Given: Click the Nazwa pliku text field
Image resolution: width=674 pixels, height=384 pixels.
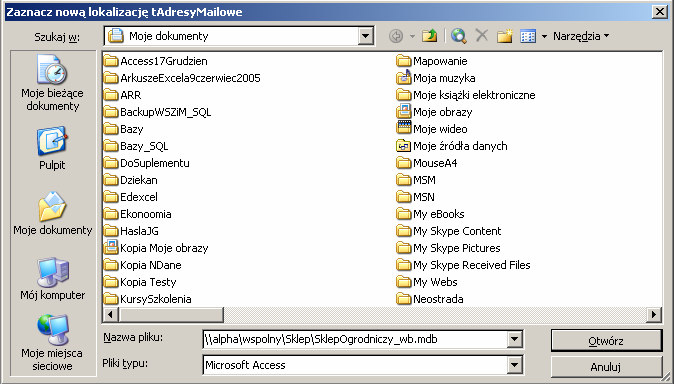Looking at the screenshot, I should click(355, 340).
